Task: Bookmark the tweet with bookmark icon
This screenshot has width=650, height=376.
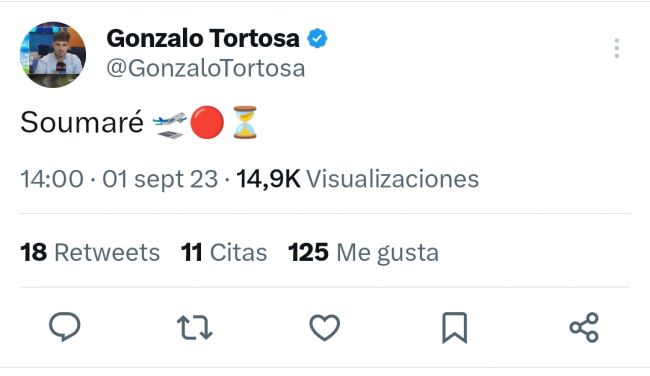Action: point(455,328)
